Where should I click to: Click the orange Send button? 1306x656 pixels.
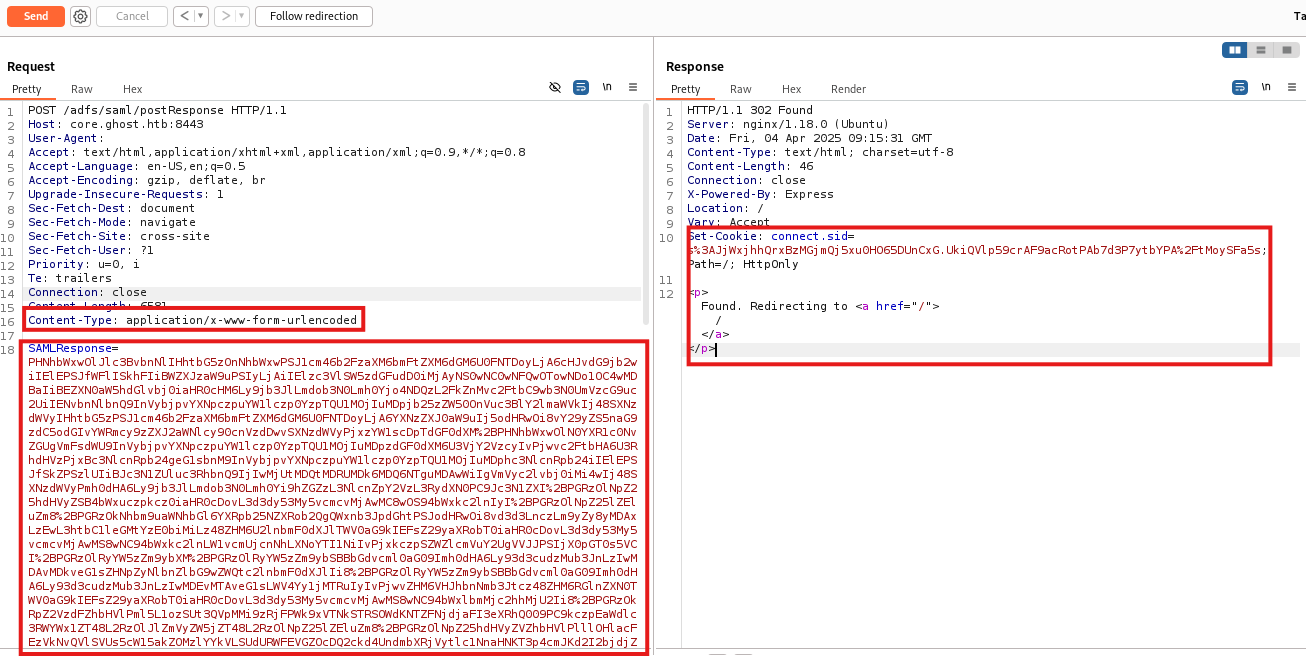36,16
